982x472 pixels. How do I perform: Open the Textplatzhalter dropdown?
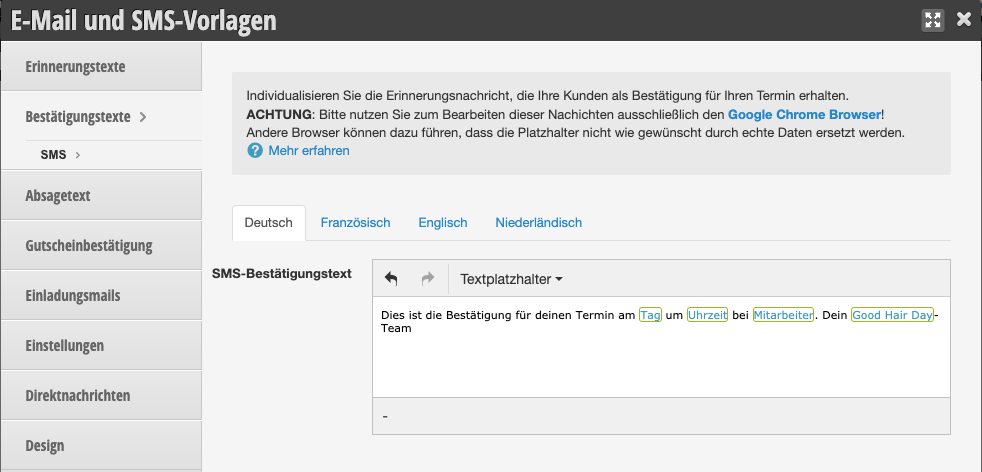click(511, 279)
